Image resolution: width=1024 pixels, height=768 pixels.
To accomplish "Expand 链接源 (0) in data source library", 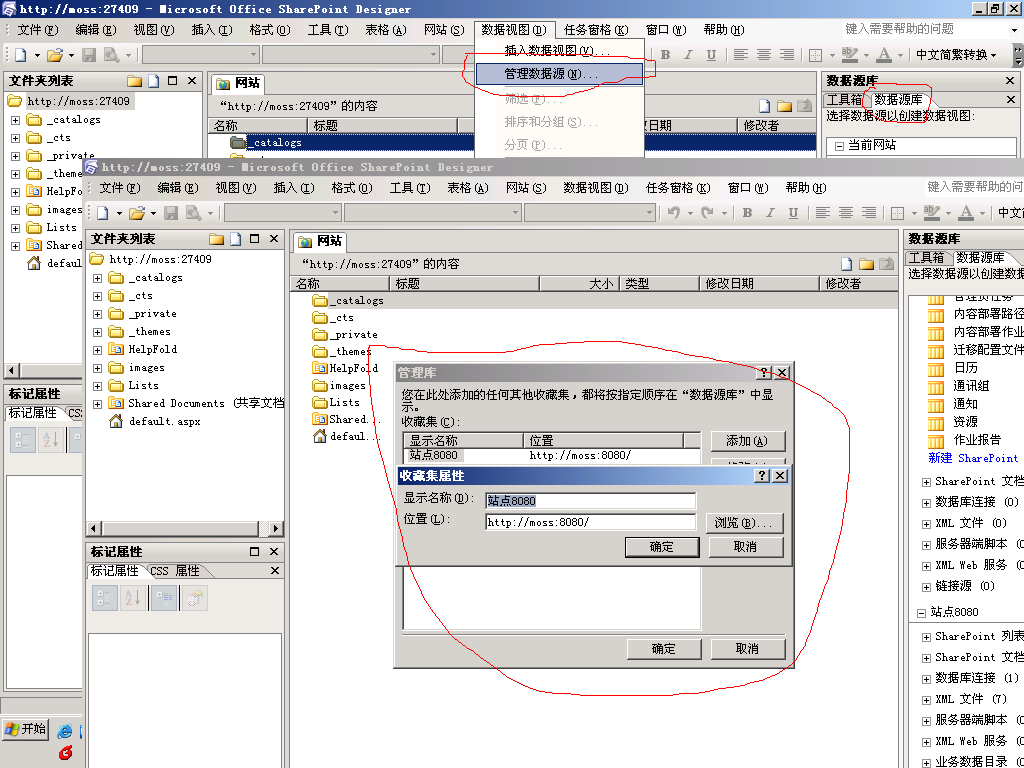I will pyautogui.click(x=926, y=586).
